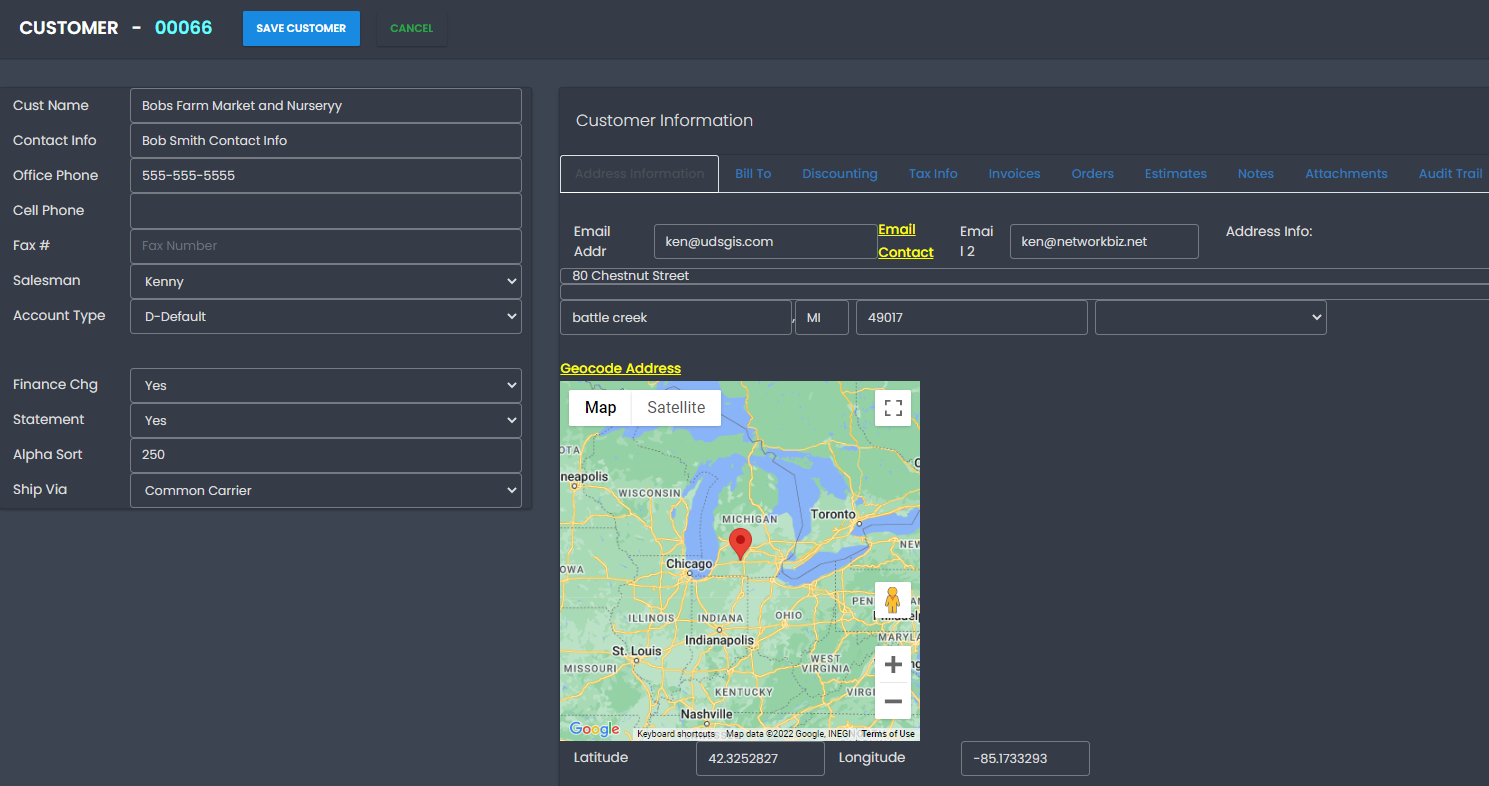Open the empty dropdown beside zip code

point(1210,317)
